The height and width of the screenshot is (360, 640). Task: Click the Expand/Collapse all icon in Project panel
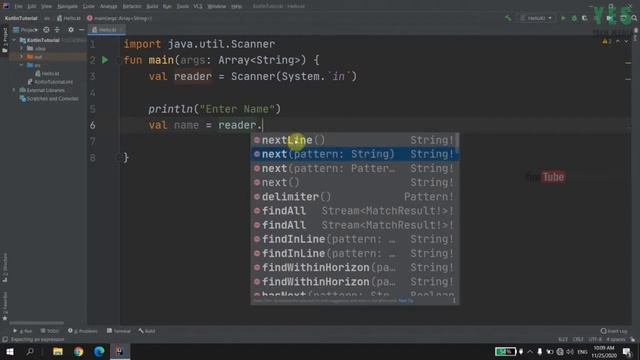click(57, 30)
